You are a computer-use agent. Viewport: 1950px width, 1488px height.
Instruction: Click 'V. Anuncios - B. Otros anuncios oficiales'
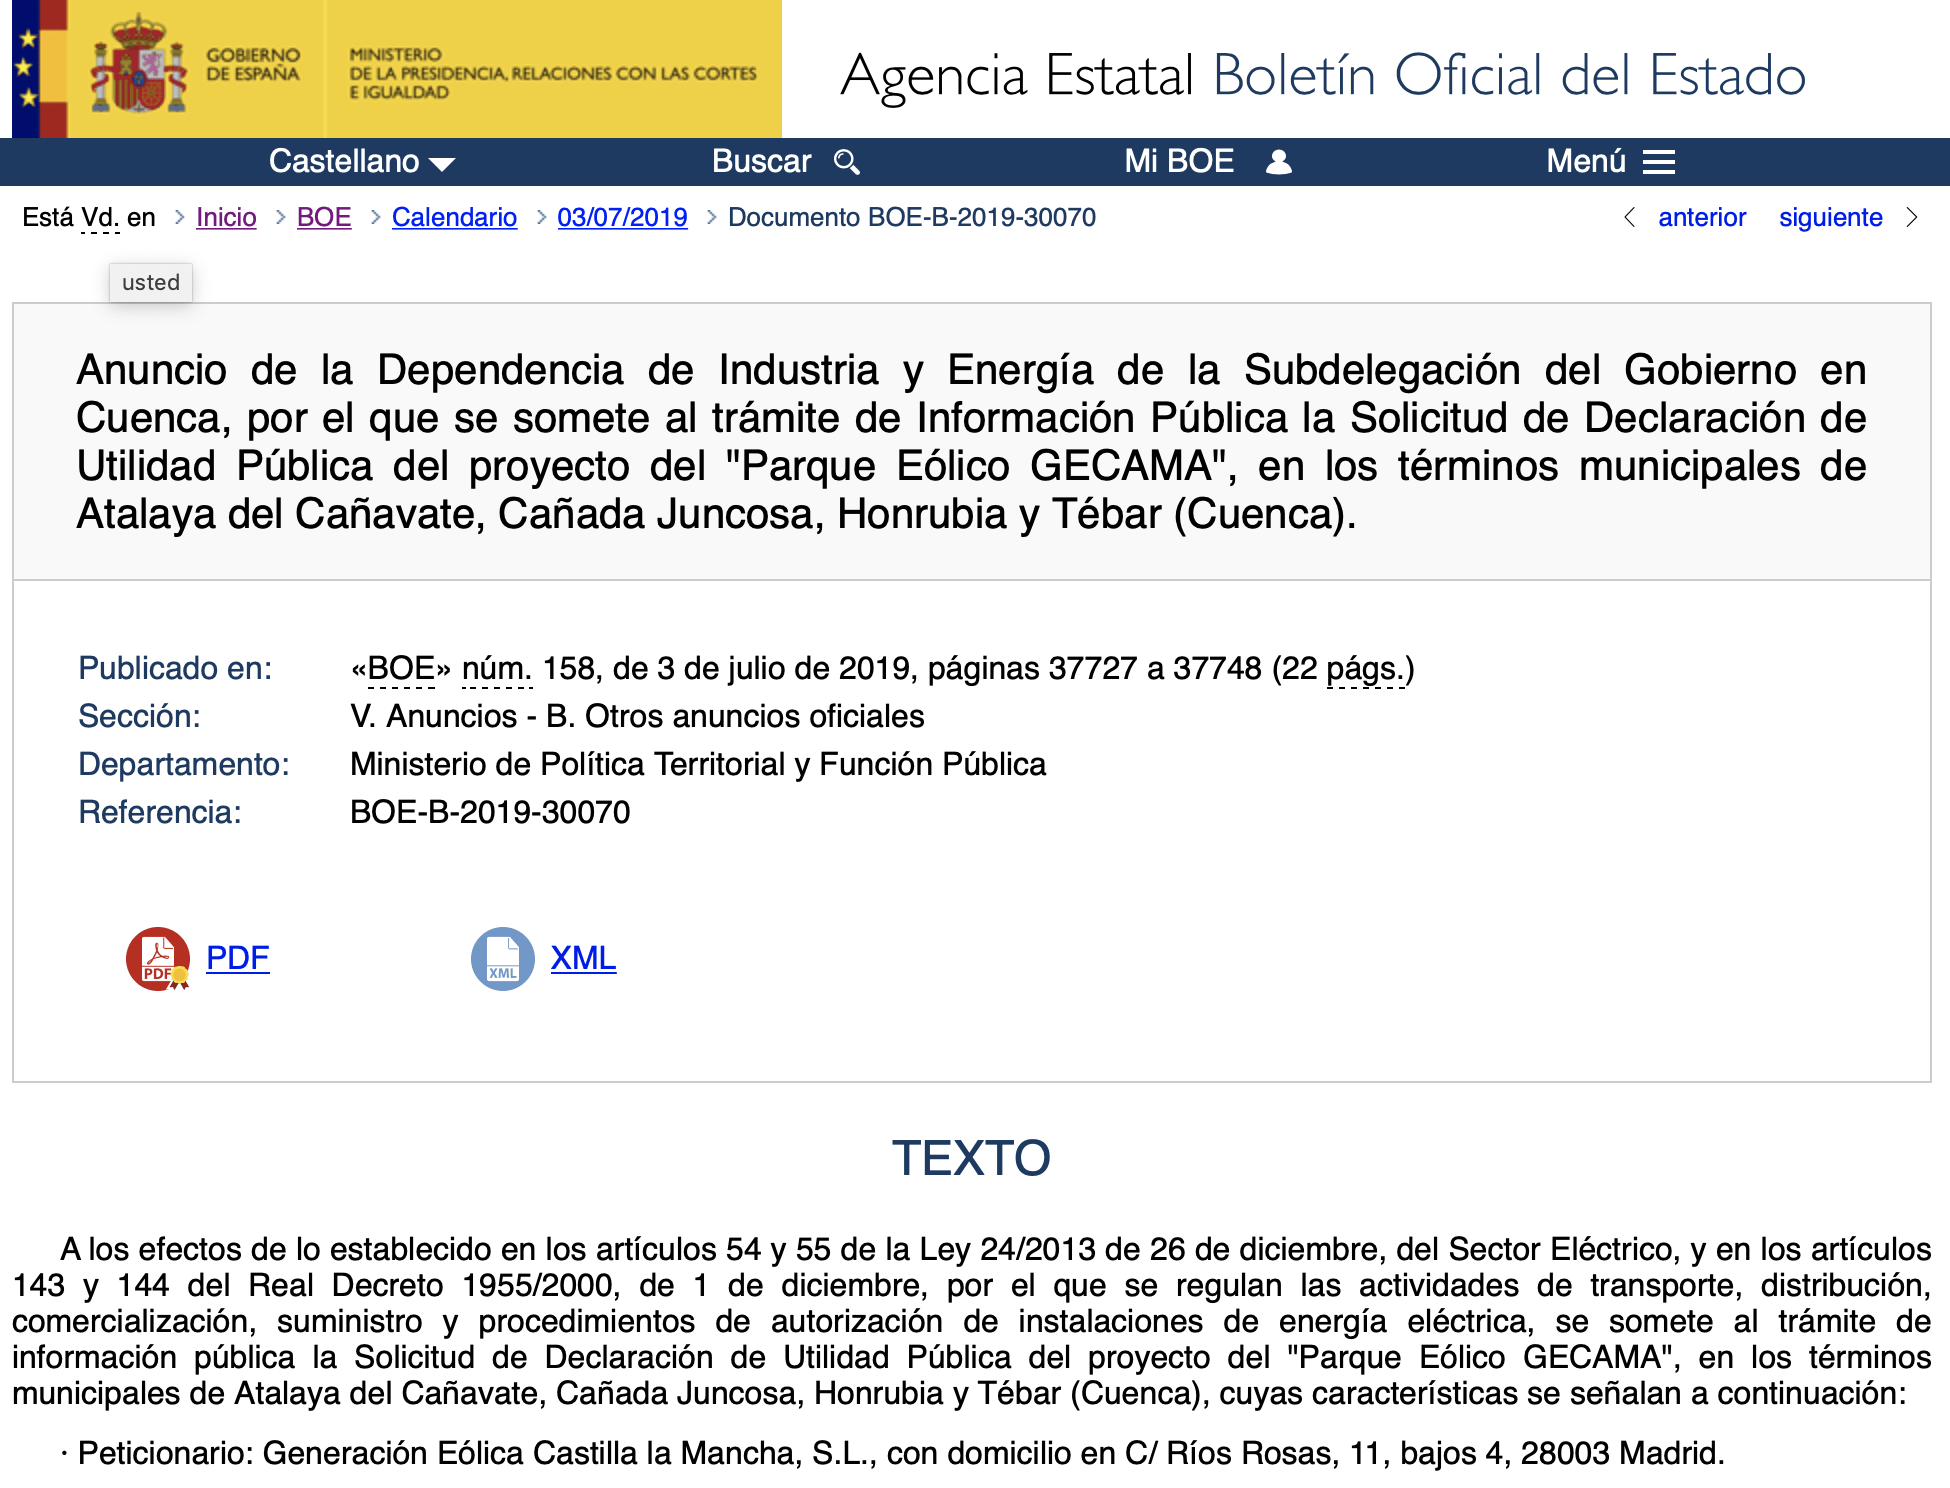pos(637,716)
